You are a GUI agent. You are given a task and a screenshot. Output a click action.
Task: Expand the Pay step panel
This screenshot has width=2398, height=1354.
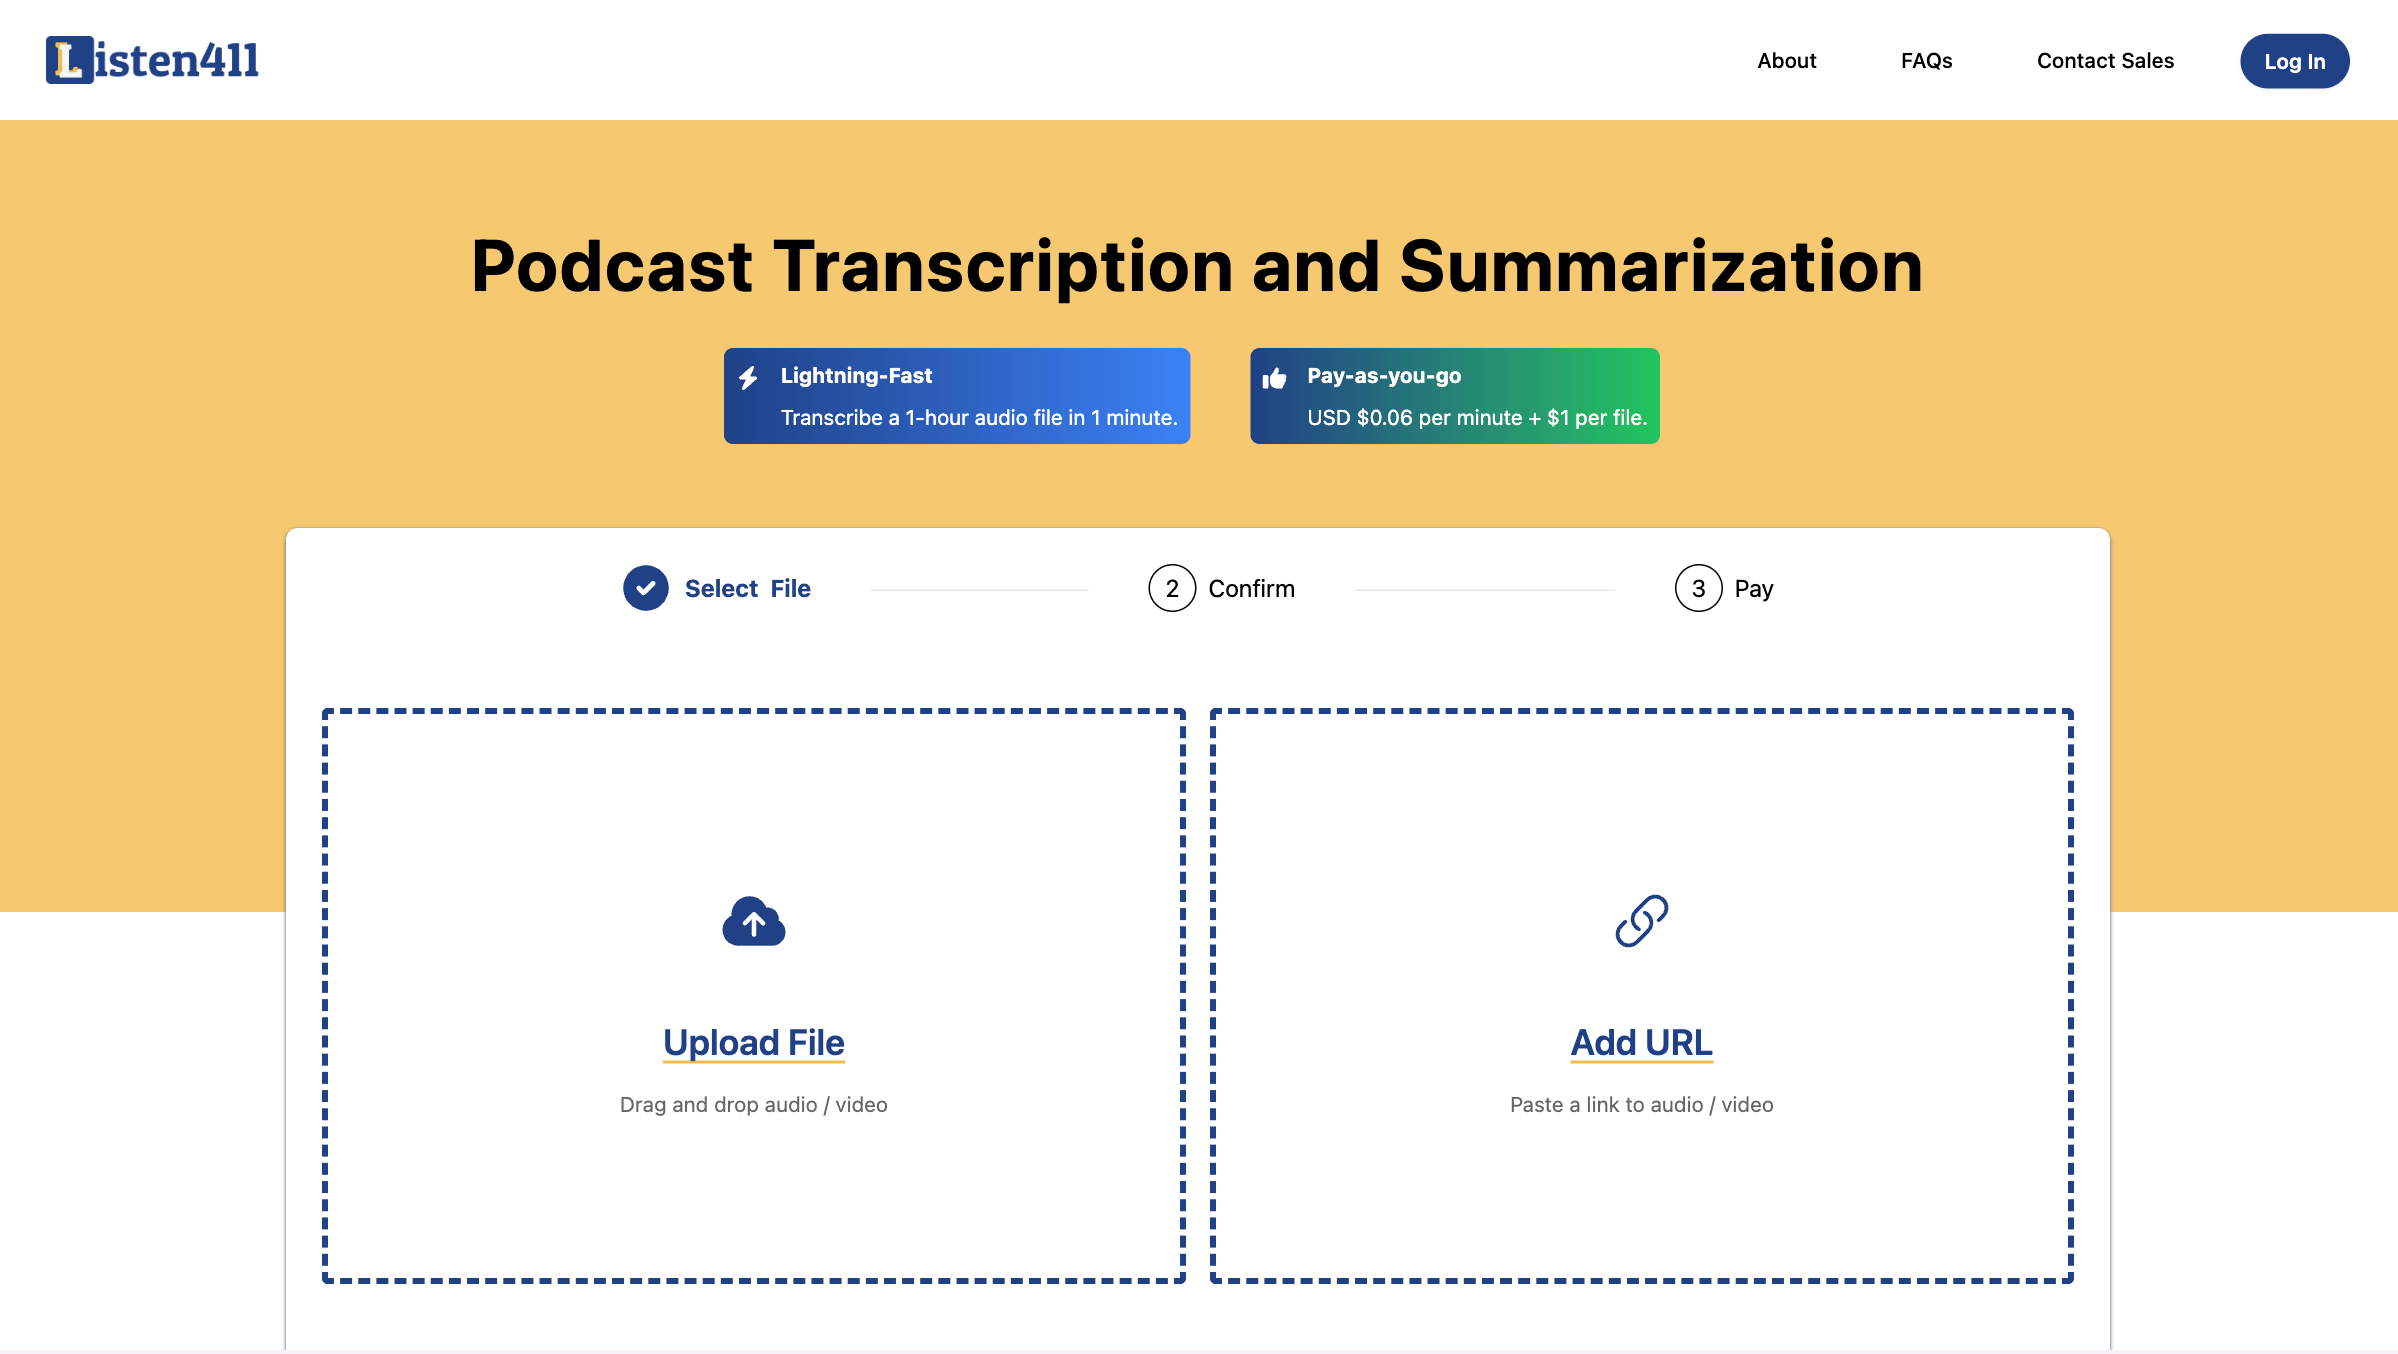(x=1726, y=588)
